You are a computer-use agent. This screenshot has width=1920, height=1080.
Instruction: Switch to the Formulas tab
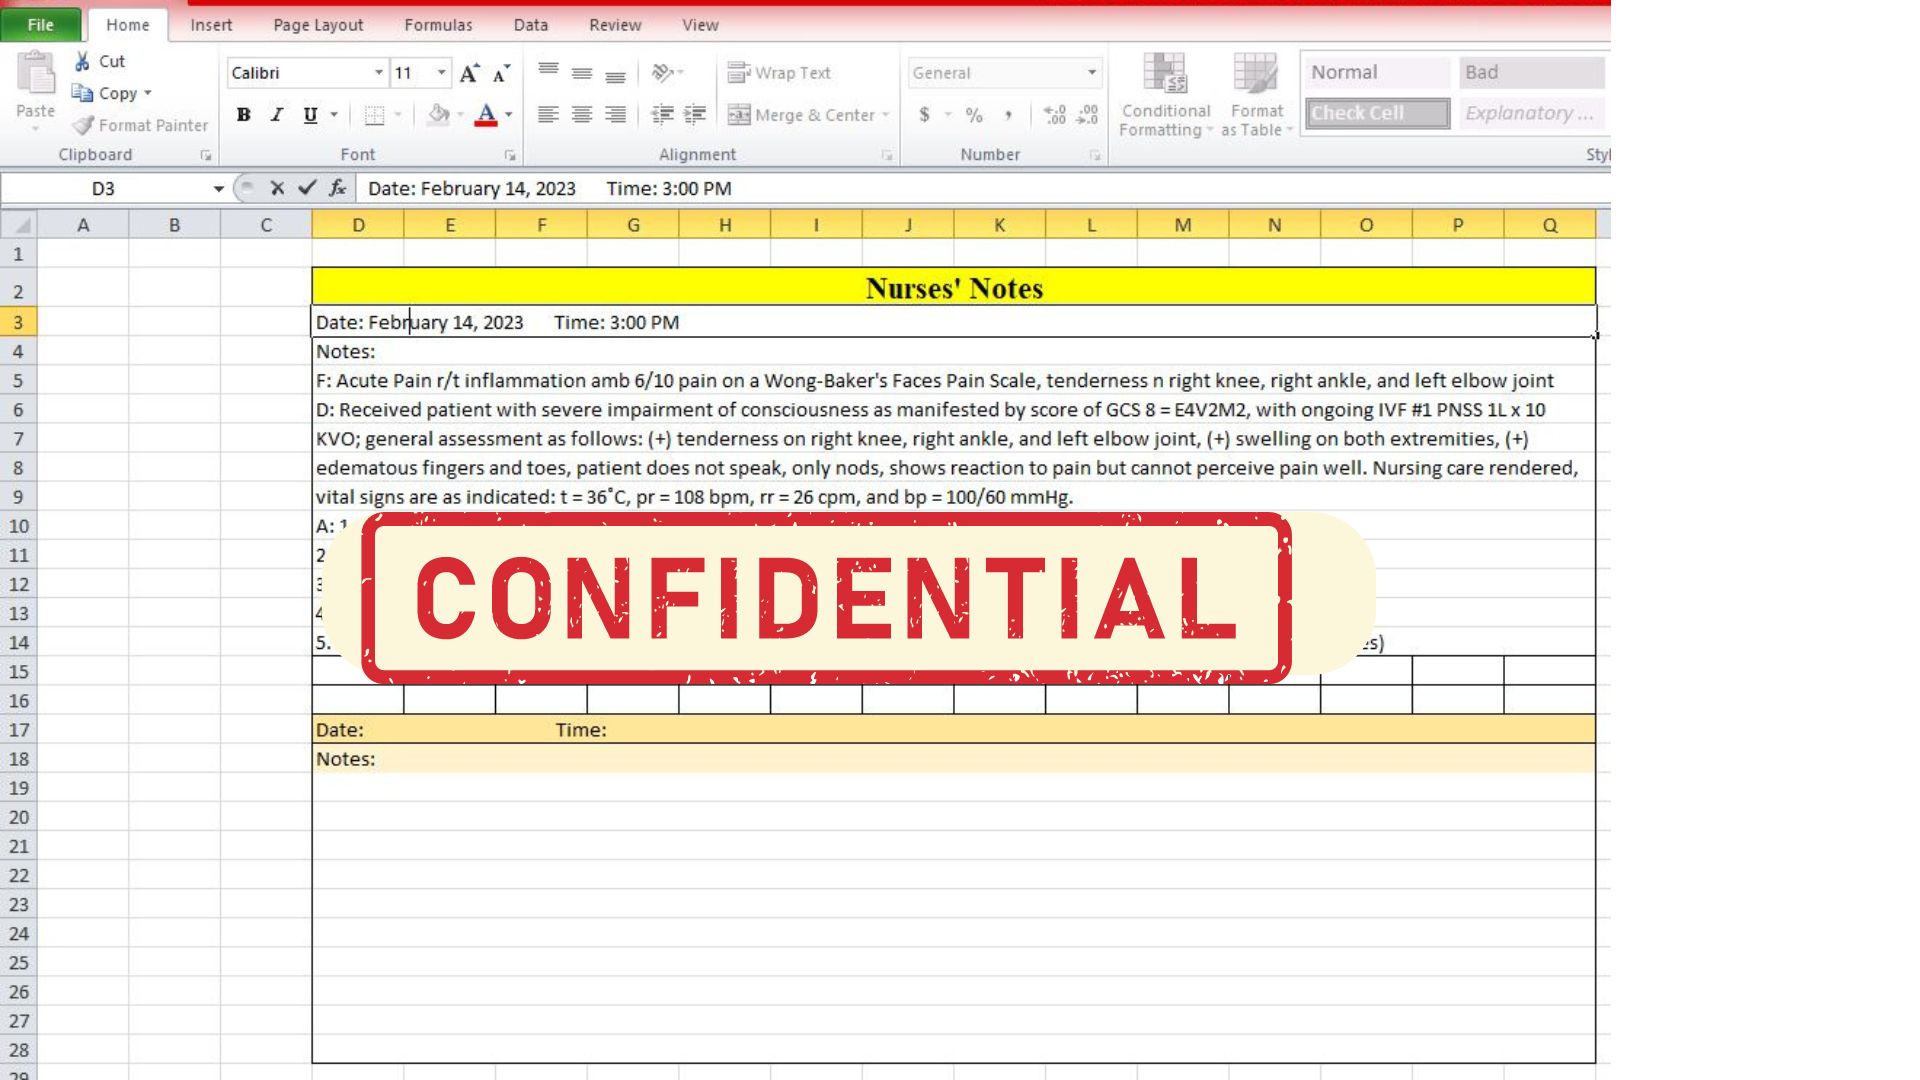point(438,25)
